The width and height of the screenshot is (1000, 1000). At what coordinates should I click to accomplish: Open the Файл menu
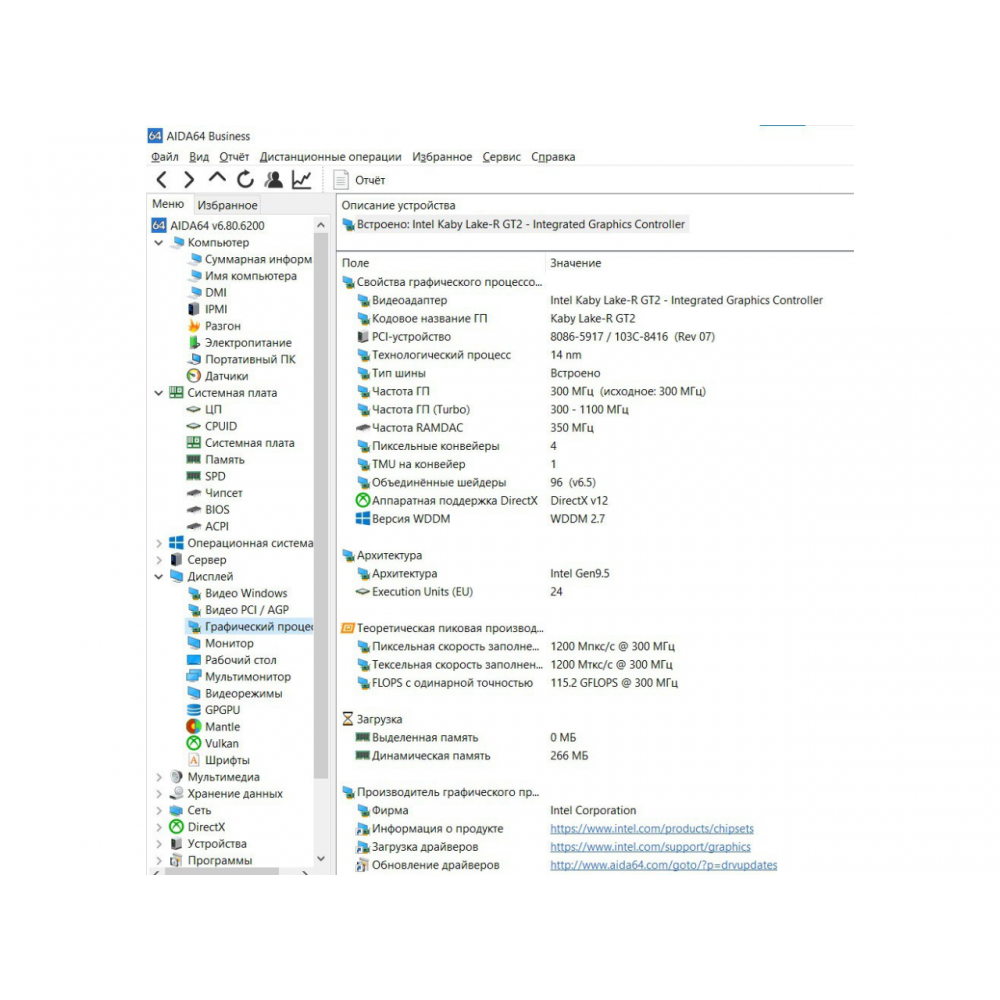point(165,157)
